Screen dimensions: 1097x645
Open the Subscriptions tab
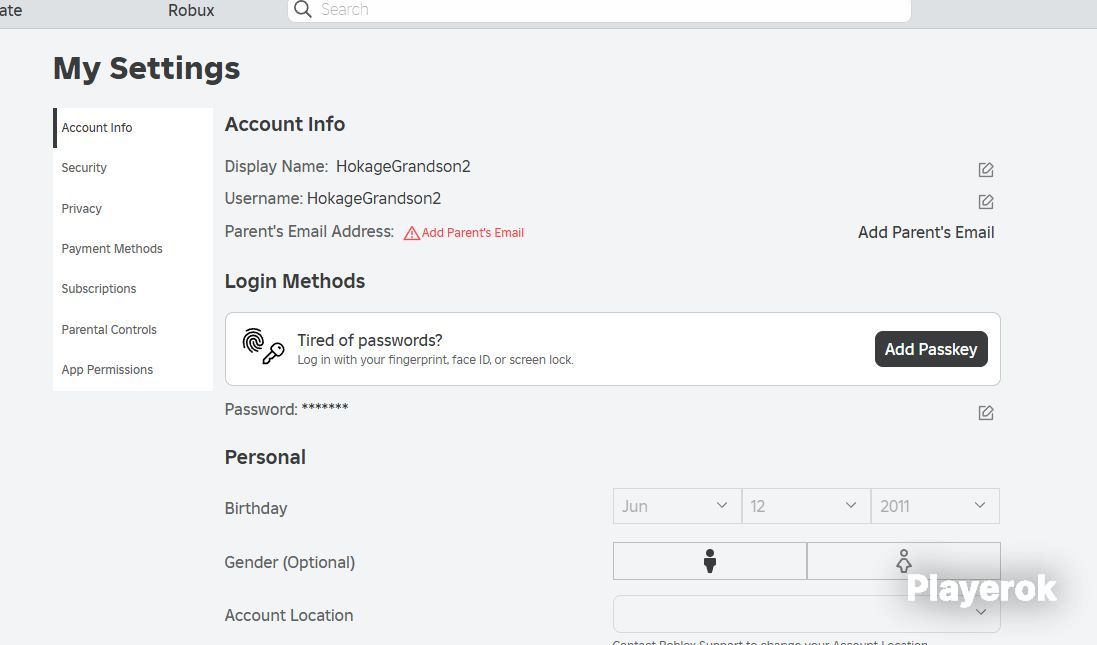coord(133,288)
